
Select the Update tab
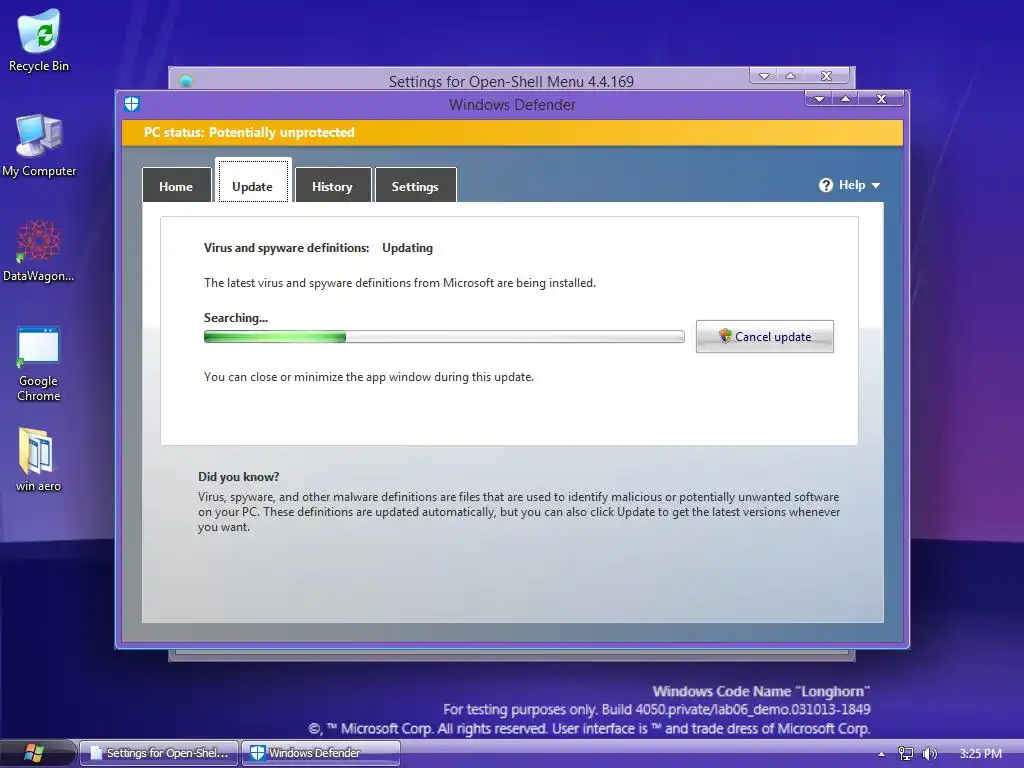pyautogui.click(x=253, y=181)
